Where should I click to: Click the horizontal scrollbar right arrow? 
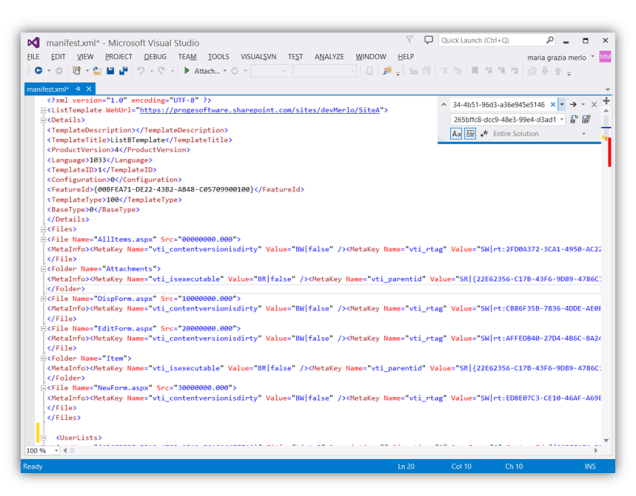click(596, 451)
